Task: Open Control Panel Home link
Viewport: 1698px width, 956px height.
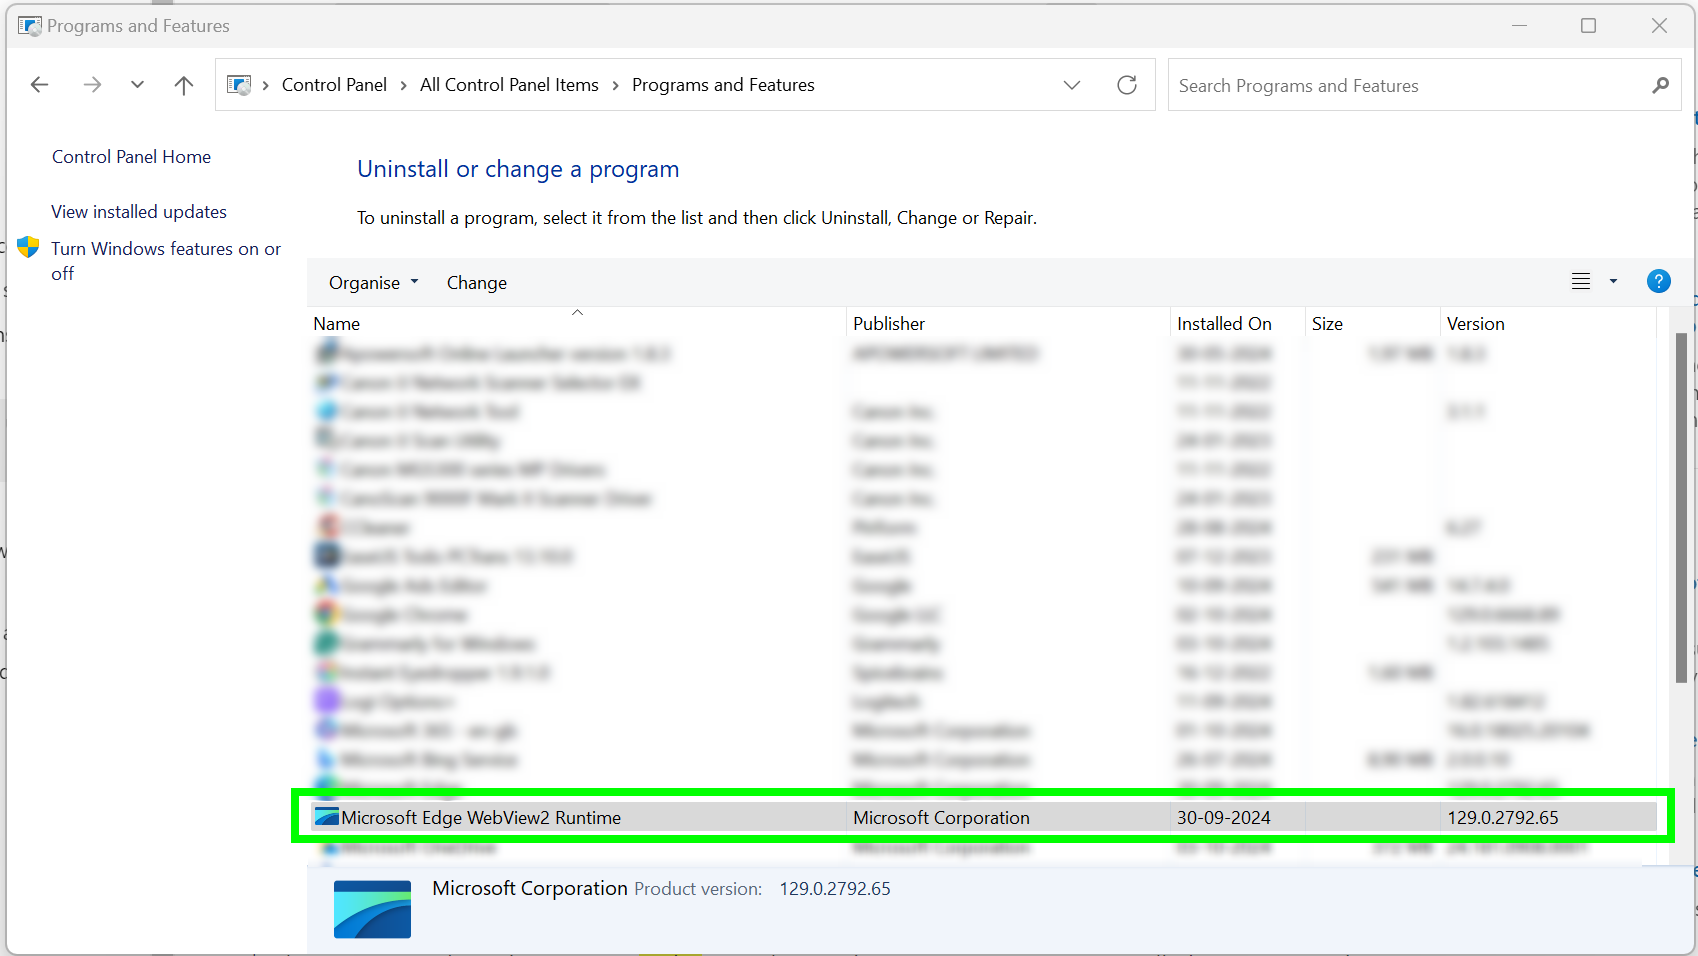Action: point(131,157)
